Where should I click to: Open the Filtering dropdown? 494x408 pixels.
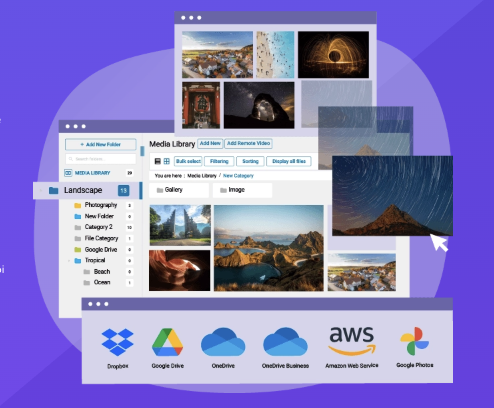pos(219,161)
